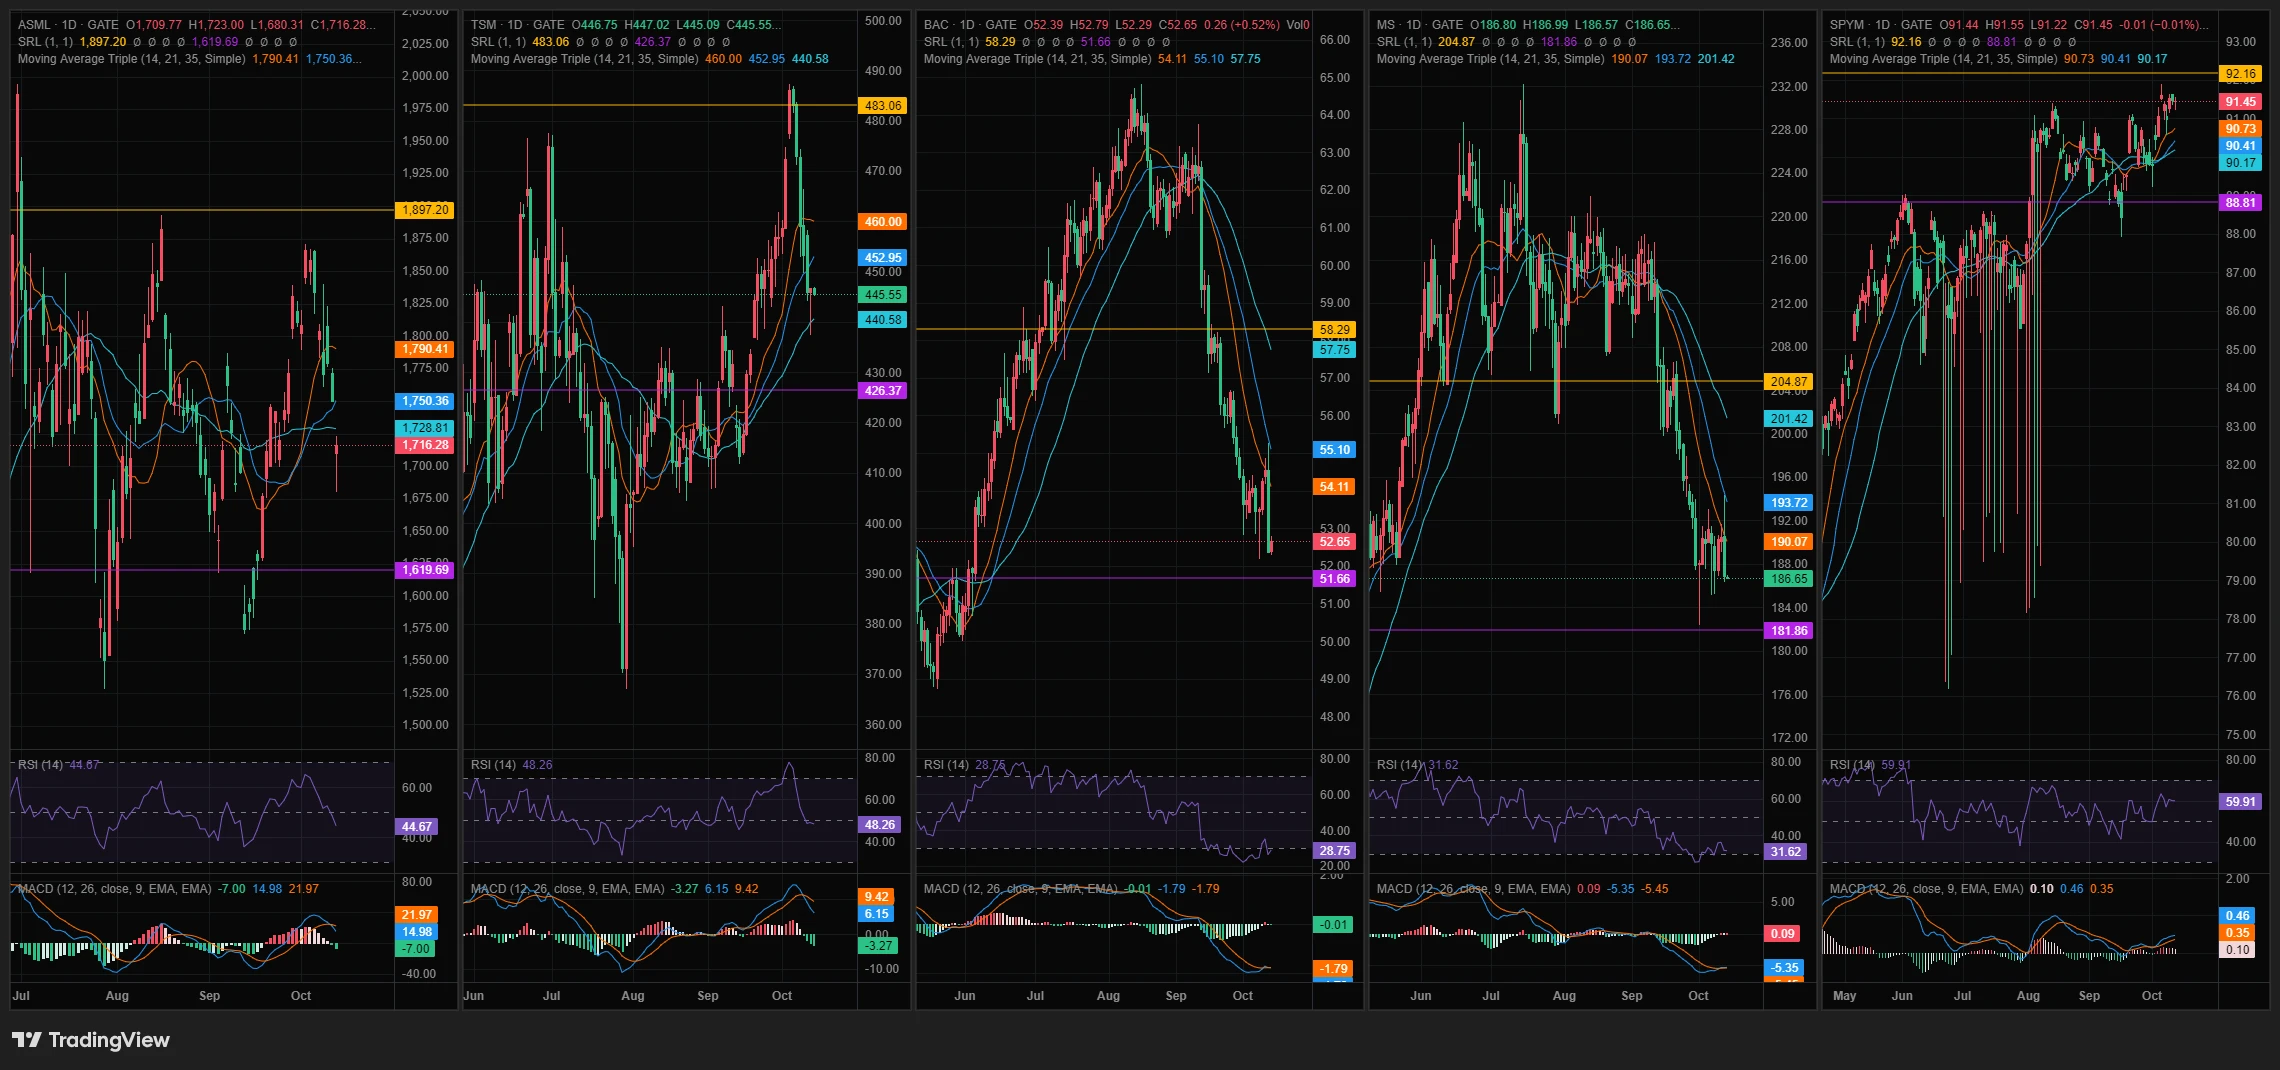Click the green 445.55 last price label
2280x1070 pixels.
click(x=883, y=295)
